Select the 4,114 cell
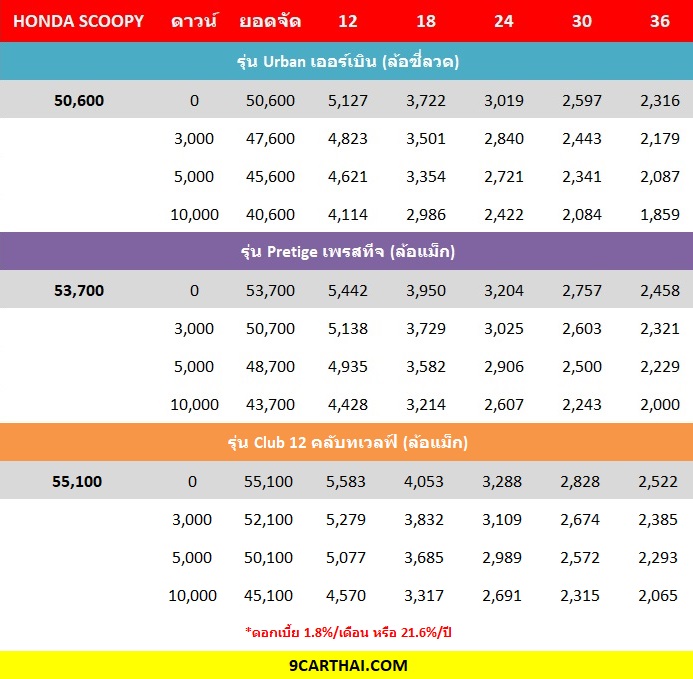 348,215
